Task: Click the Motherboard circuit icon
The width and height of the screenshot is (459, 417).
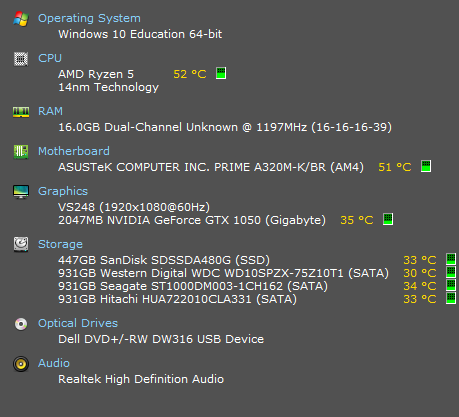Action: point(21,152)
